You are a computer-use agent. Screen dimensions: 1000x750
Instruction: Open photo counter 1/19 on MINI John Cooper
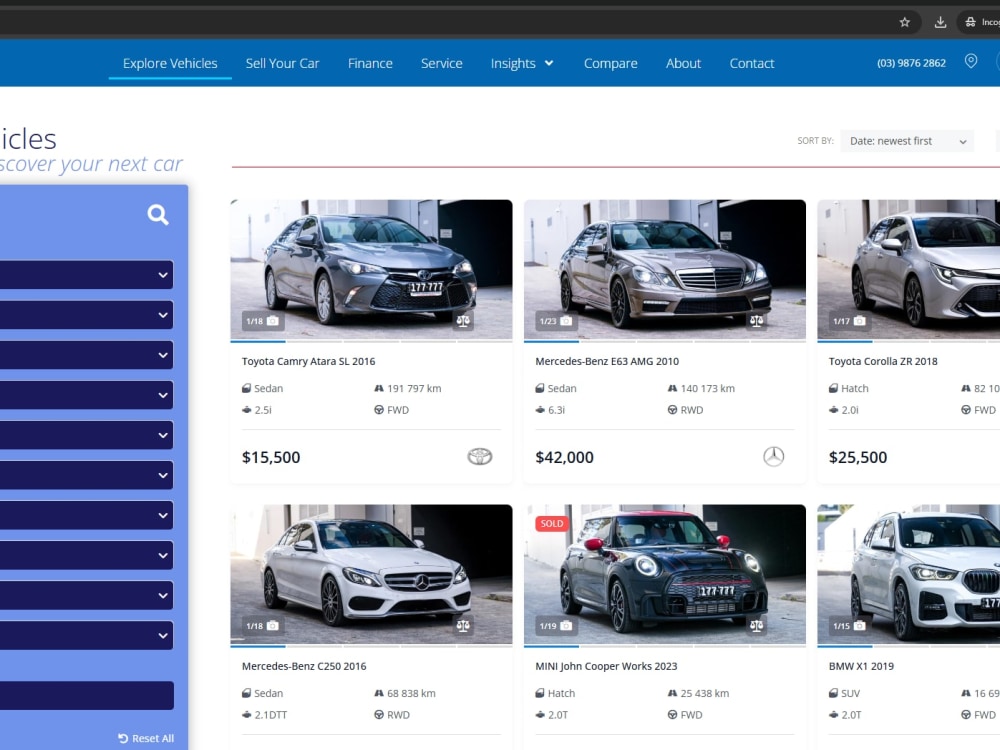coord(555,626)
